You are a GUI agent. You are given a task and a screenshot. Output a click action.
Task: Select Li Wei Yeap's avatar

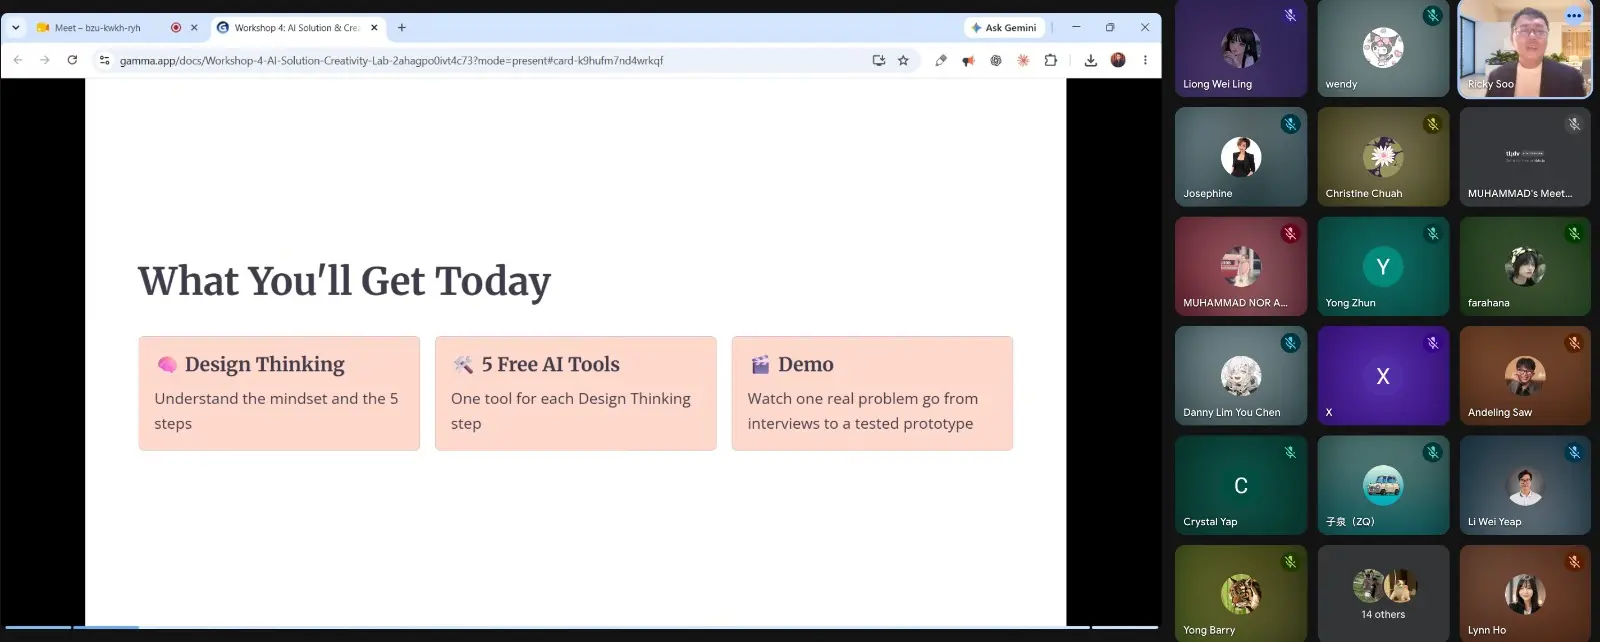tap(1525, 485)
